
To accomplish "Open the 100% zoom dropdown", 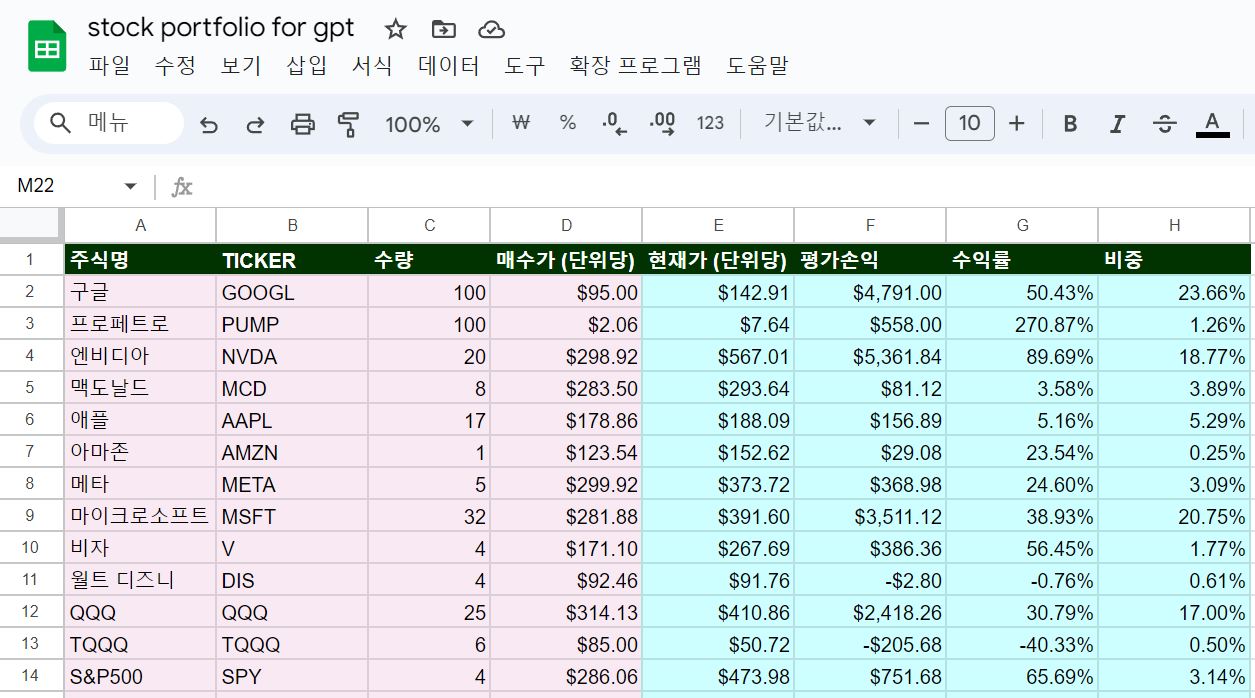I will click(429, 124).
